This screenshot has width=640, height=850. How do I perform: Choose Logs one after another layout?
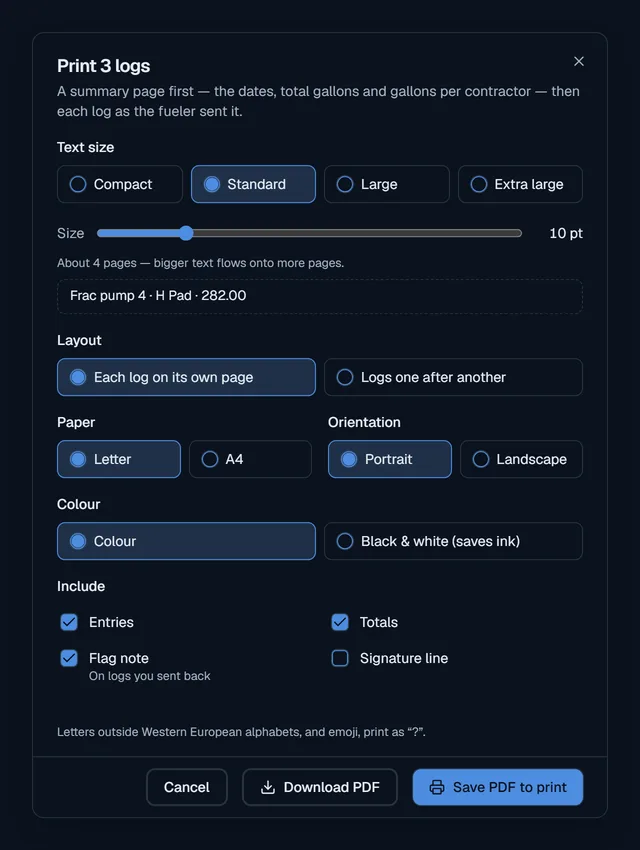tap(454, 377)
